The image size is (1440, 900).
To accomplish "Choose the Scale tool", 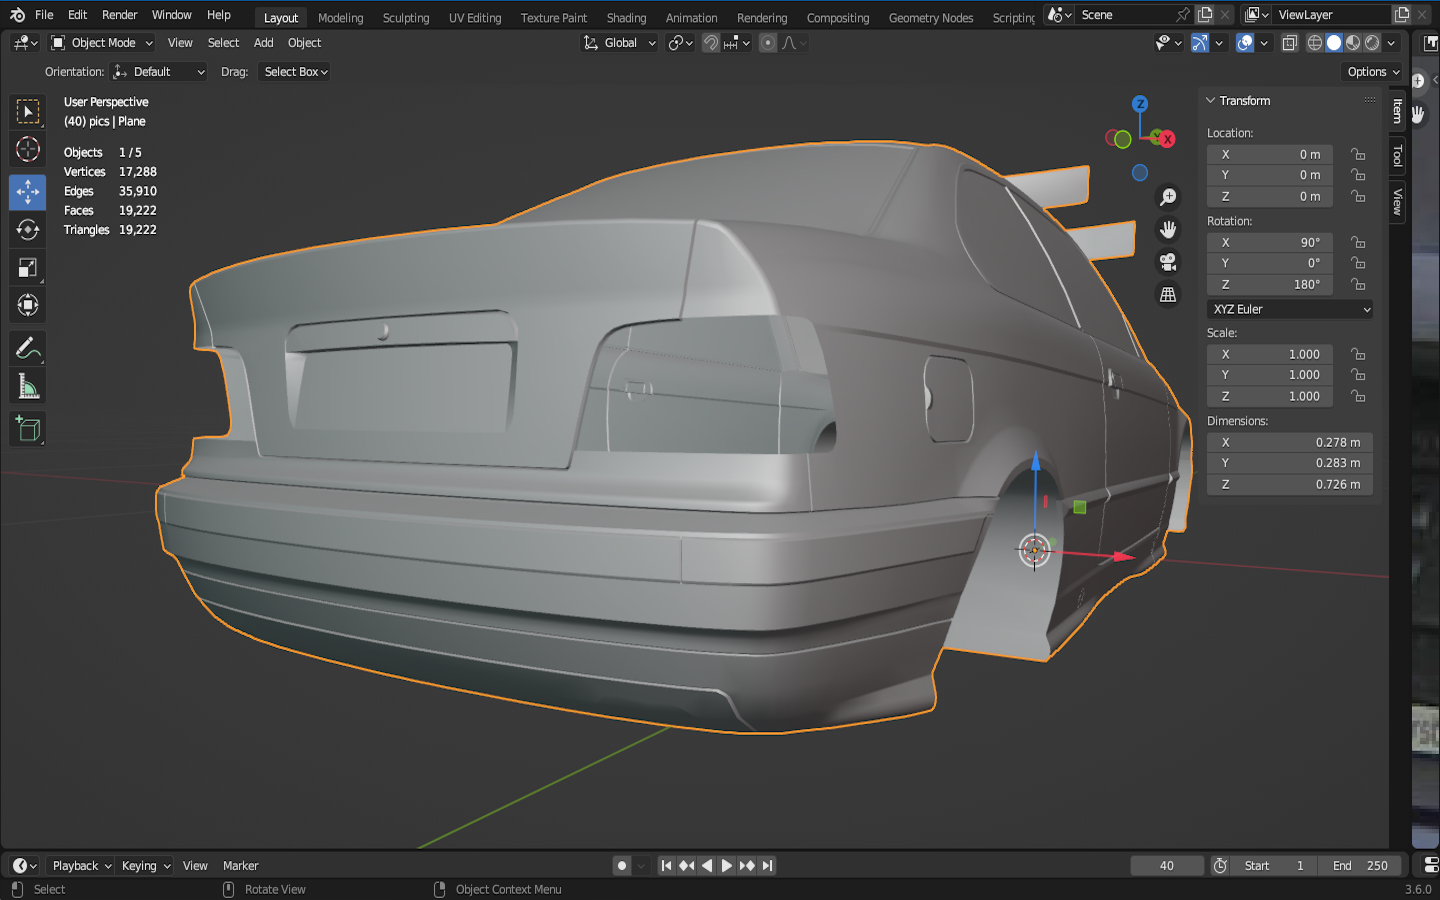I will click(x=28, y=267).
